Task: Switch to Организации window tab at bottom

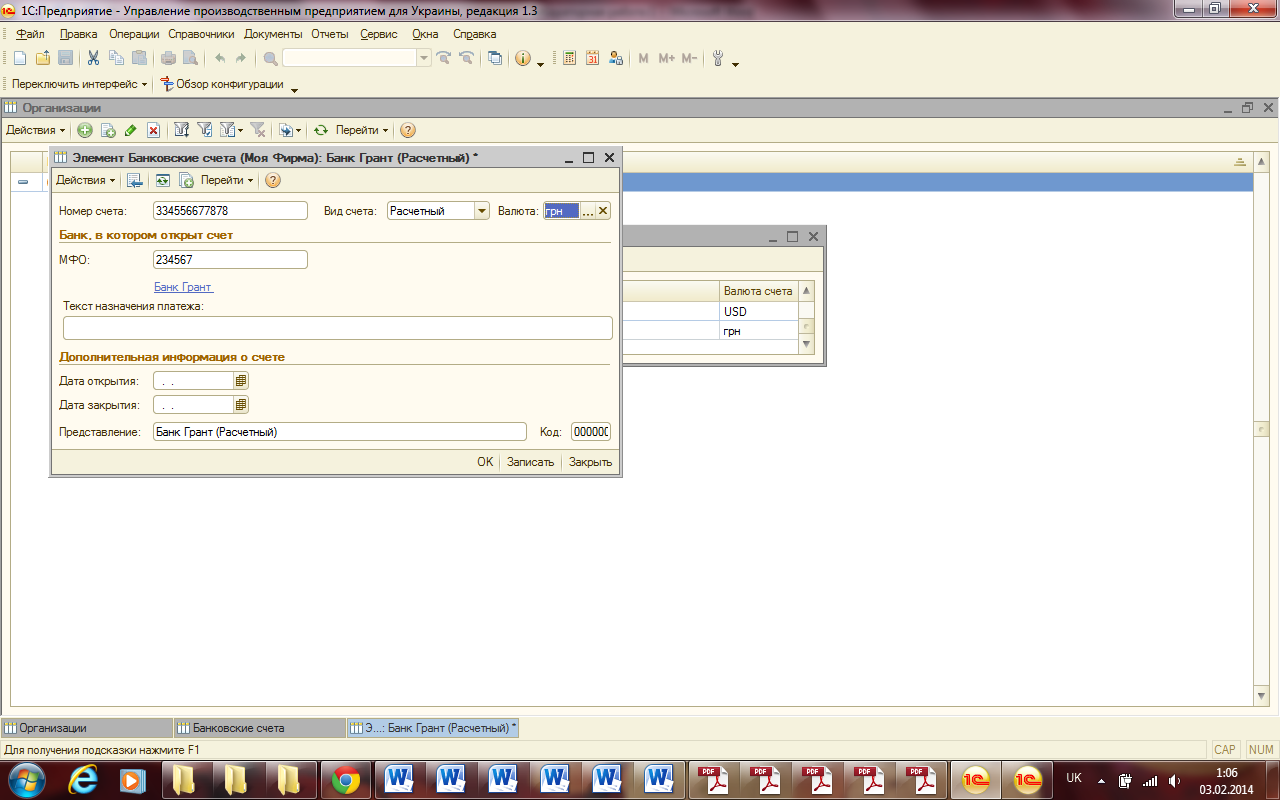Action: tap(86, 728)
